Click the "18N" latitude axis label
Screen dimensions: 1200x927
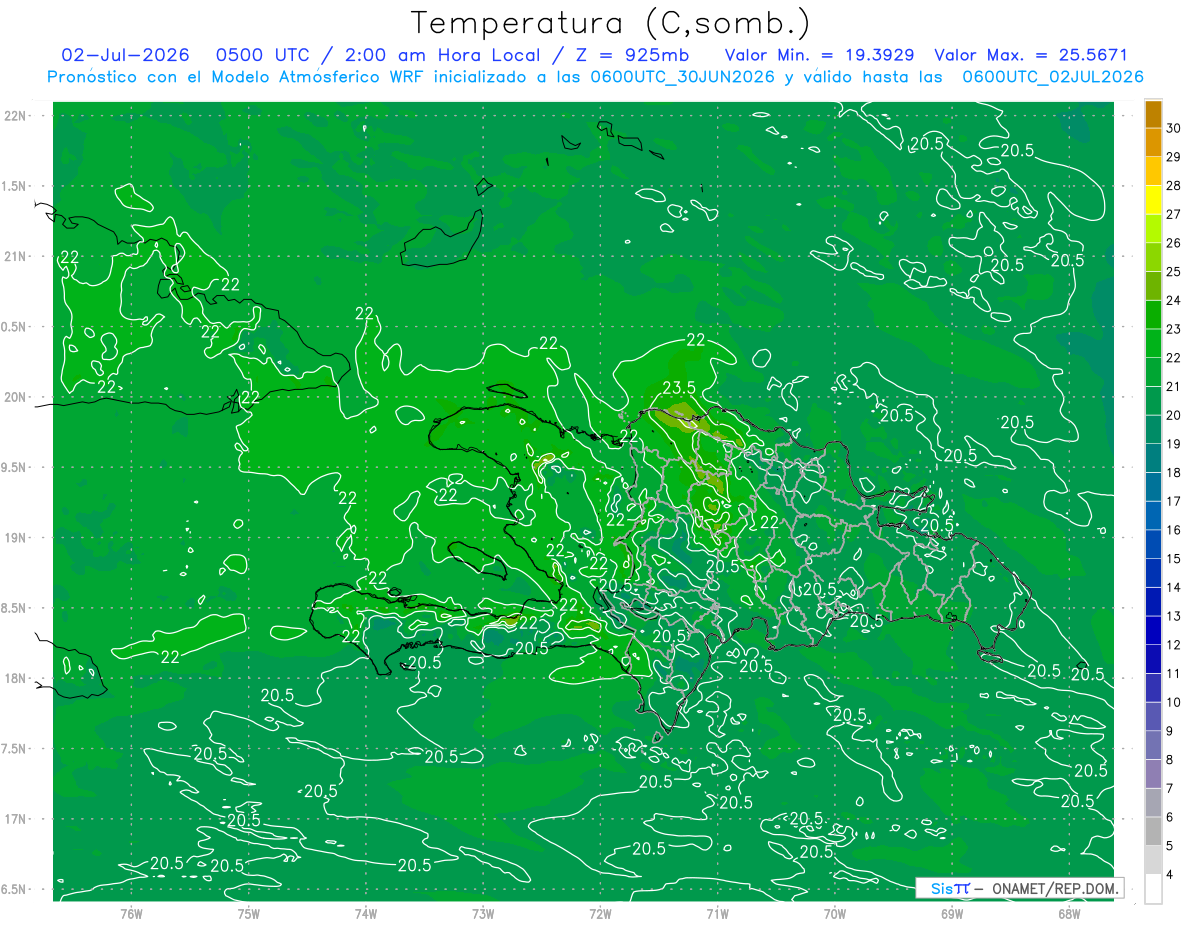coord(15,678)
